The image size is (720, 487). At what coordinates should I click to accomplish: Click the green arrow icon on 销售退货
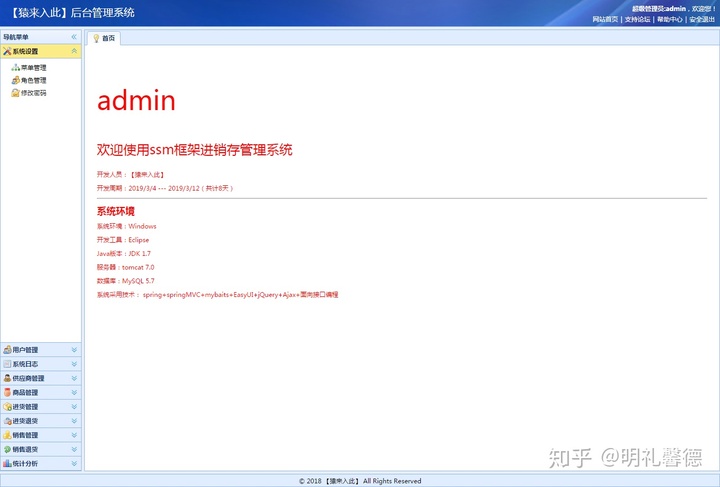7,449
